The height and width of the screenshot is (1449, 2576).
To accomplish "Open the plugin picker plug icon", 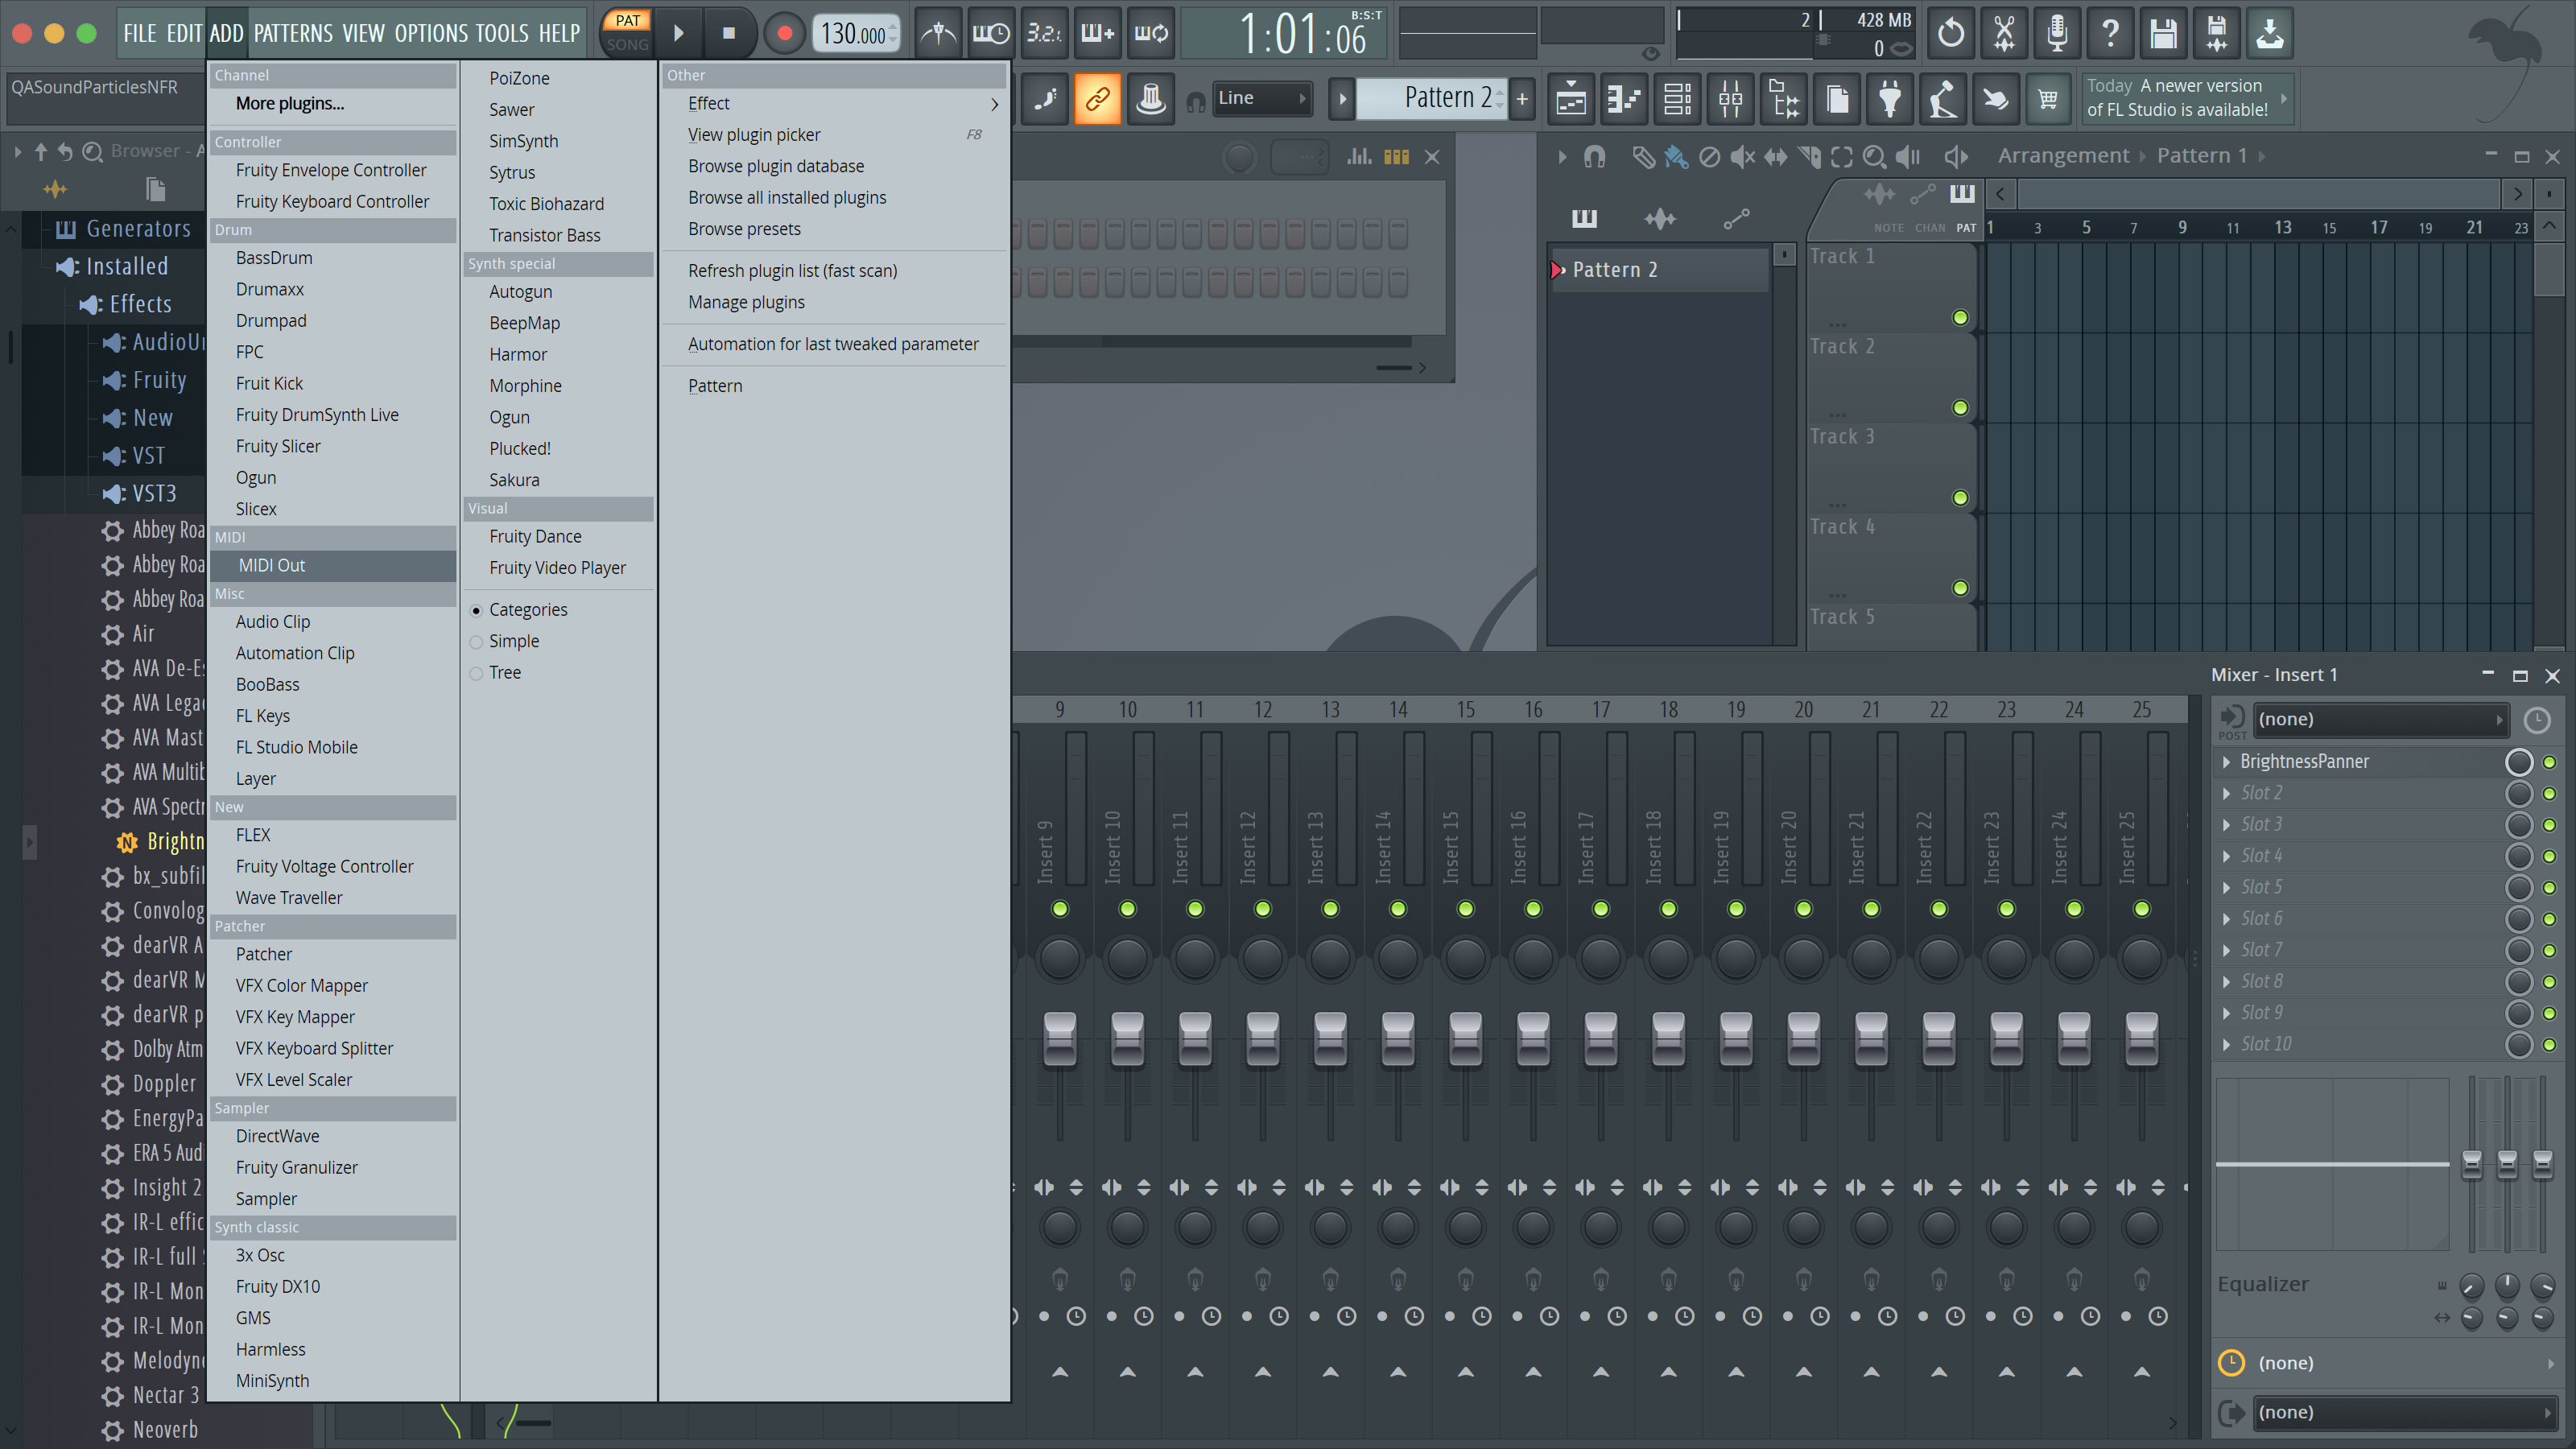I will point(1890,99).
